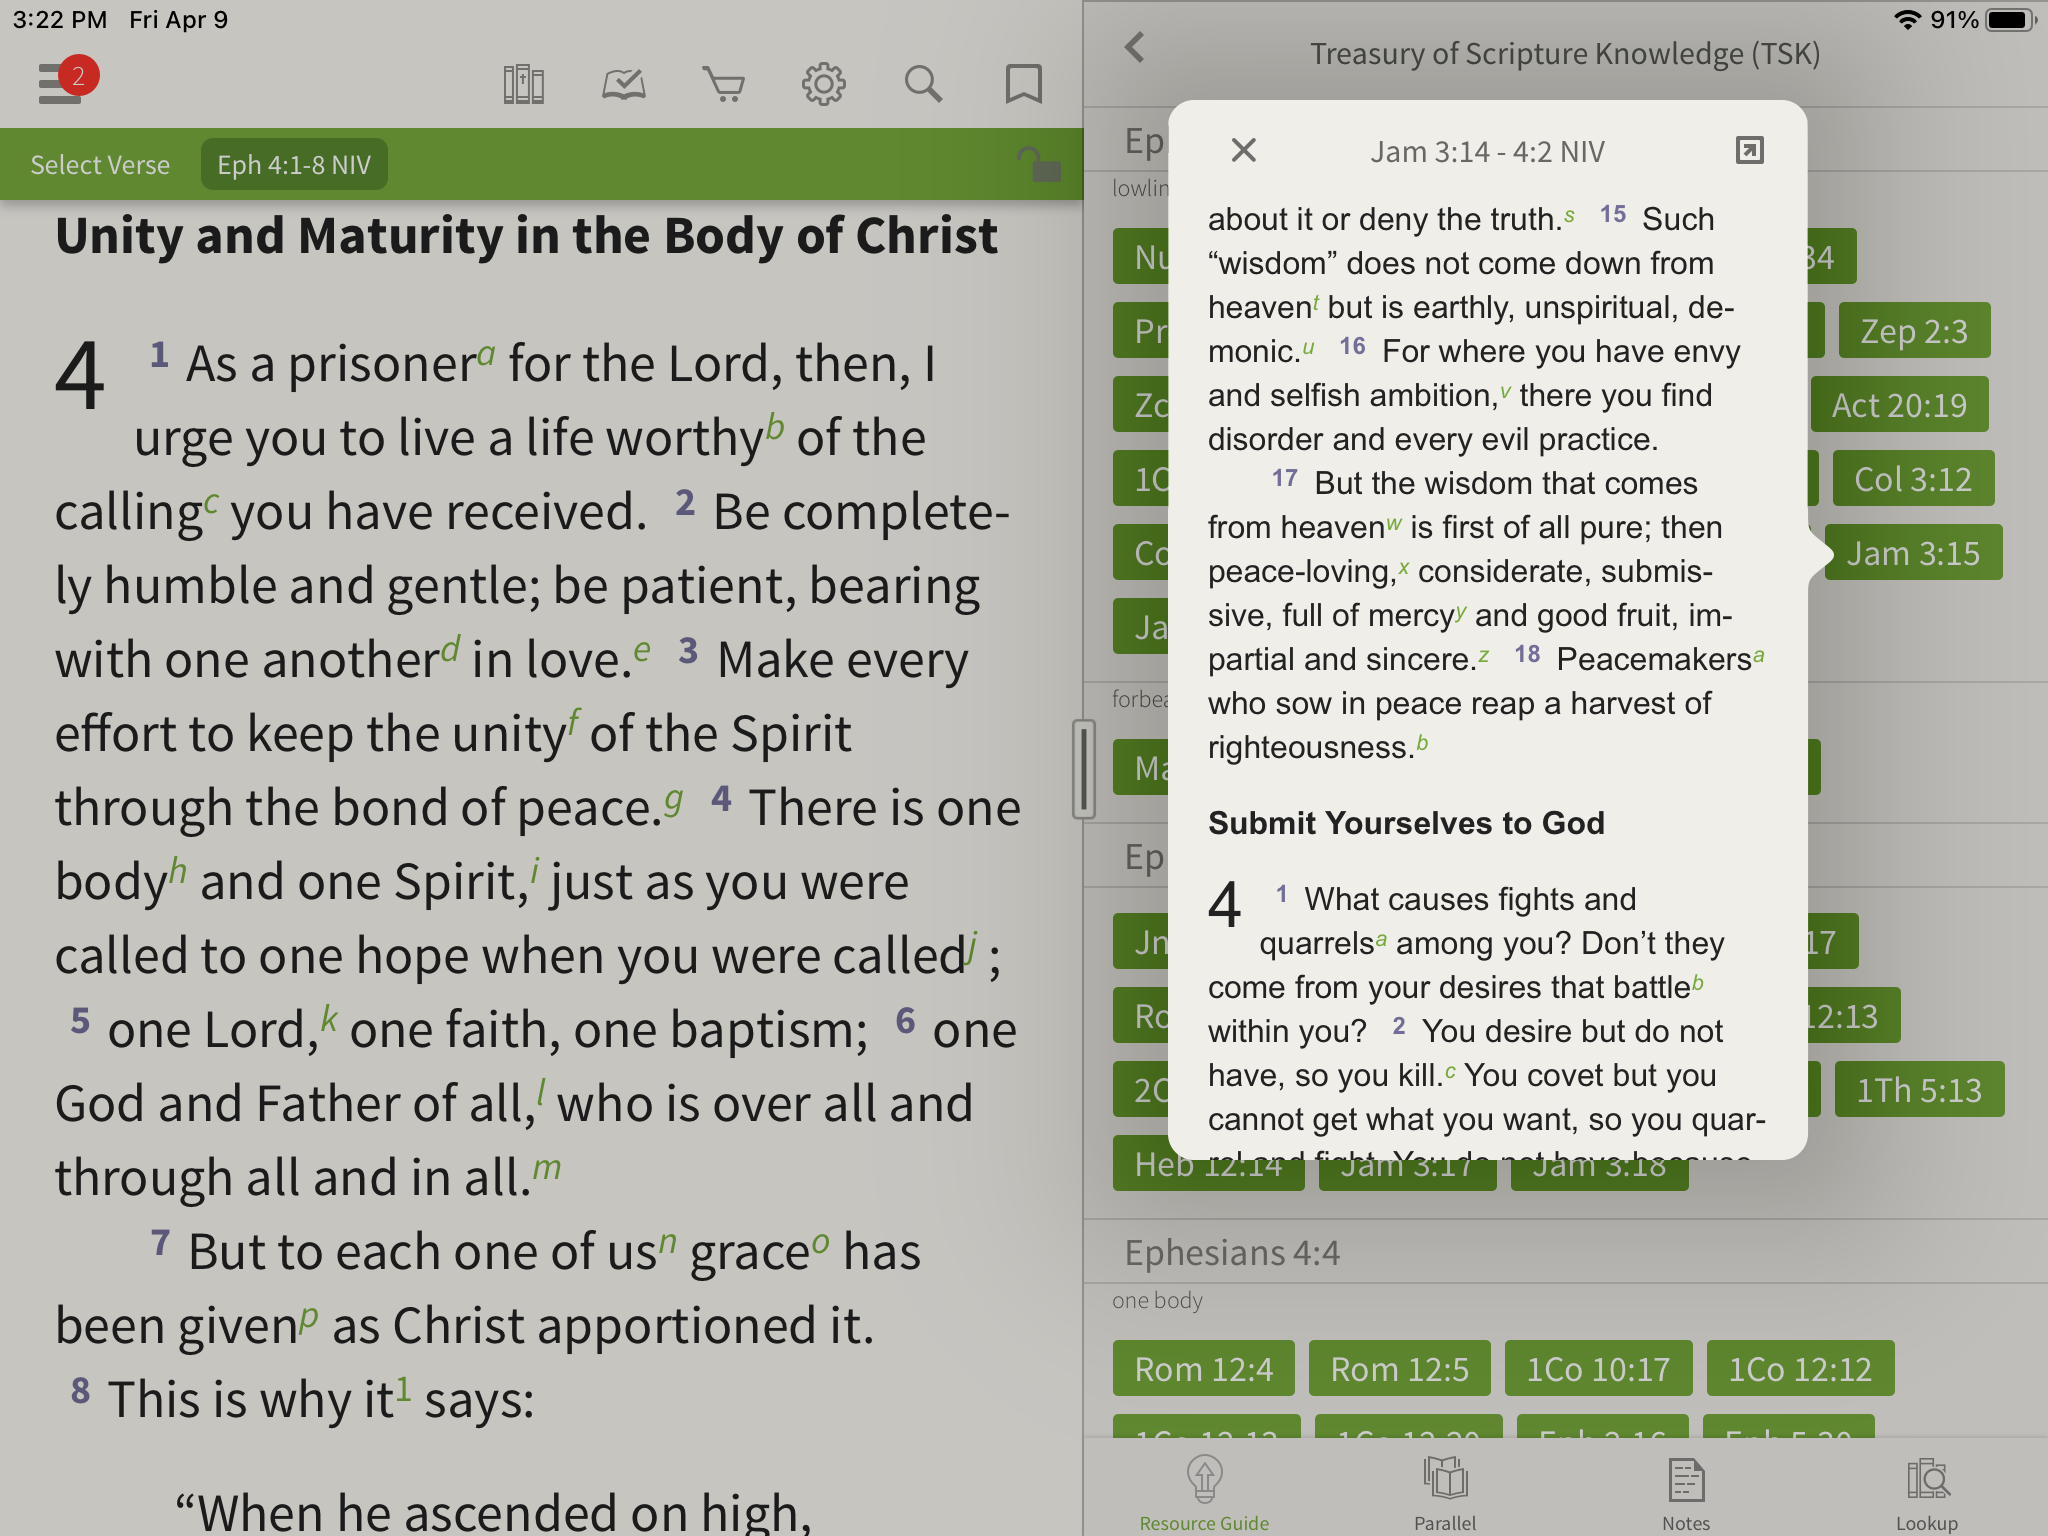Screen dimensions: 2048x1536
Task: Select verse number 7 in Ephesians
Action: 160,1242
